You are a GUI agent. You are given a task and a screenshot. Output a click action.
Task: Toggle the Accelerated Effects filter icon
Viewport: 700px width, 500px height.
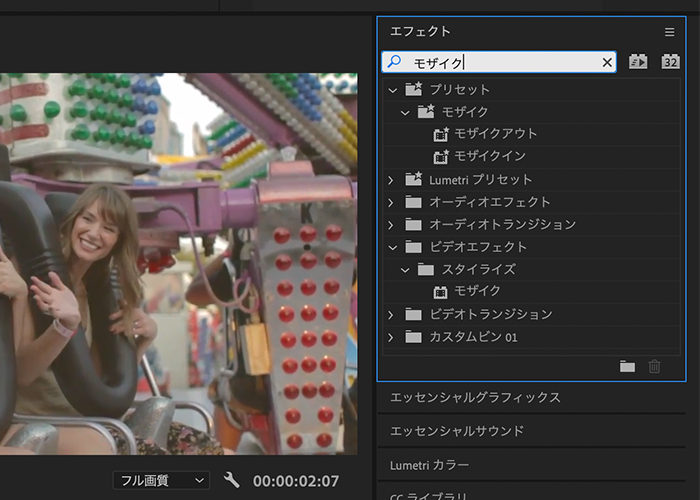pyautogui.click(x=638, y=63)
